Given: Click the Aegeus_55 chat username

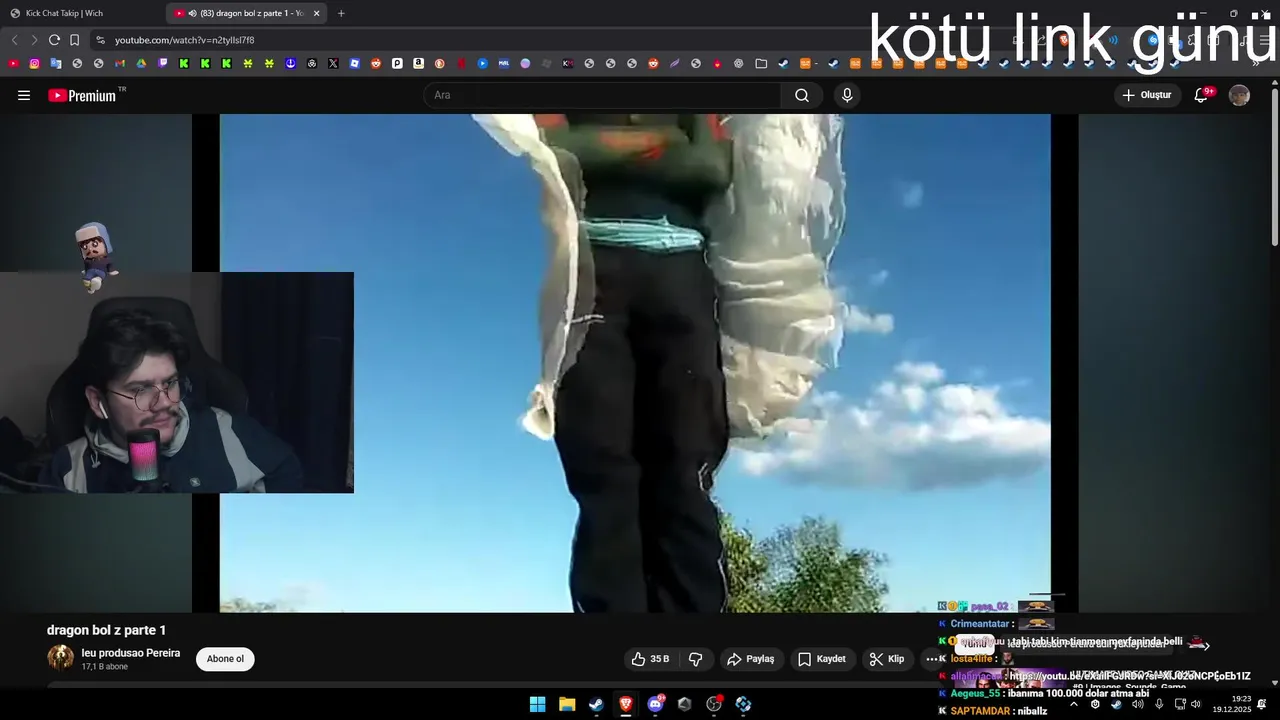Looking at the screenshot, I should pyautogui.click(x=975, y=693).
